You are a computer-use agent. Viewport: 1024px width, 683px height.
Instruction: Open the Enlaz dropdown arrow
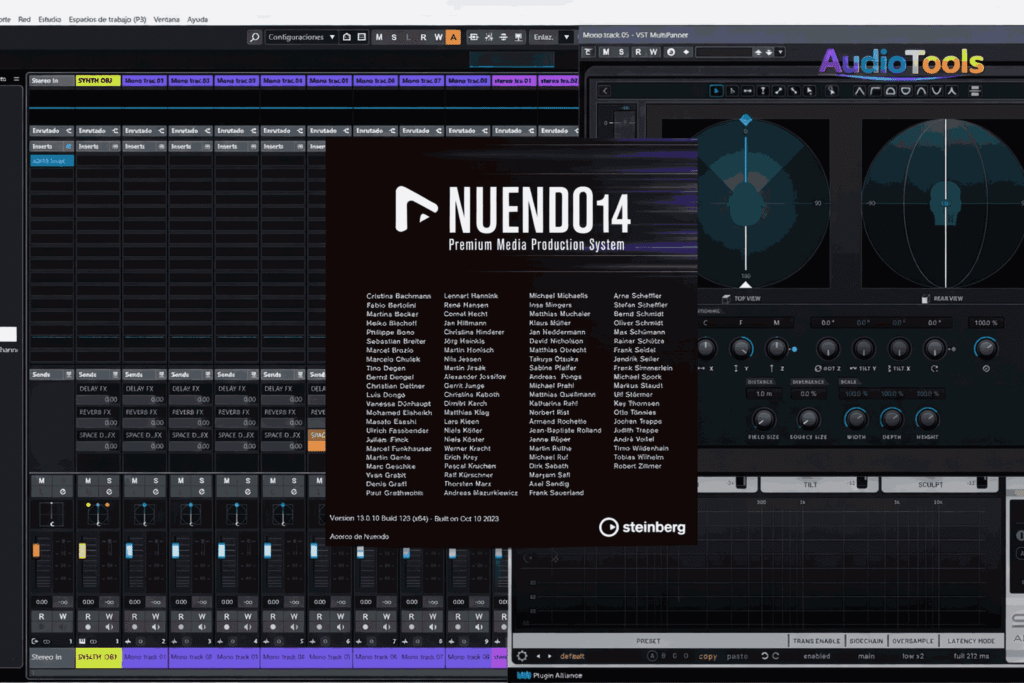pyautogui.click(x=566, y=37)
